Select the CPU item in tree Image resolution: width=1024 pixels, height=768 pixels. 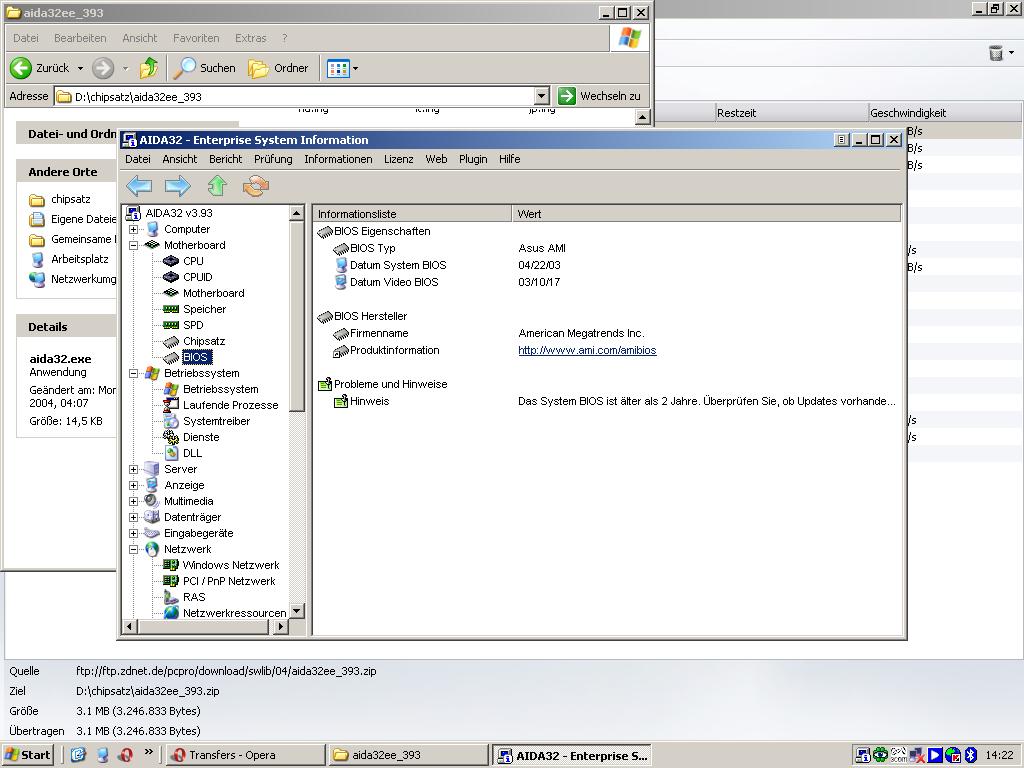coord(193,261)
